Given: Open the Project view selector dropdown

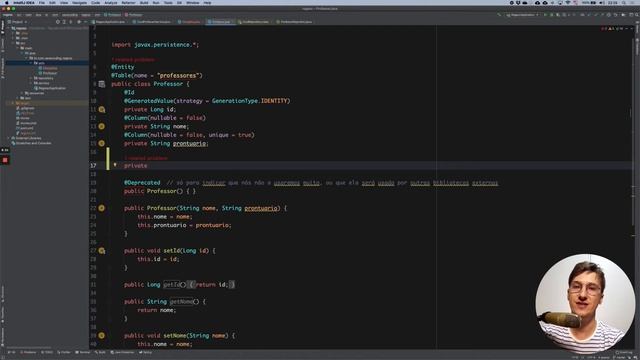Looking at the screenshot, I should pos(18,22).
